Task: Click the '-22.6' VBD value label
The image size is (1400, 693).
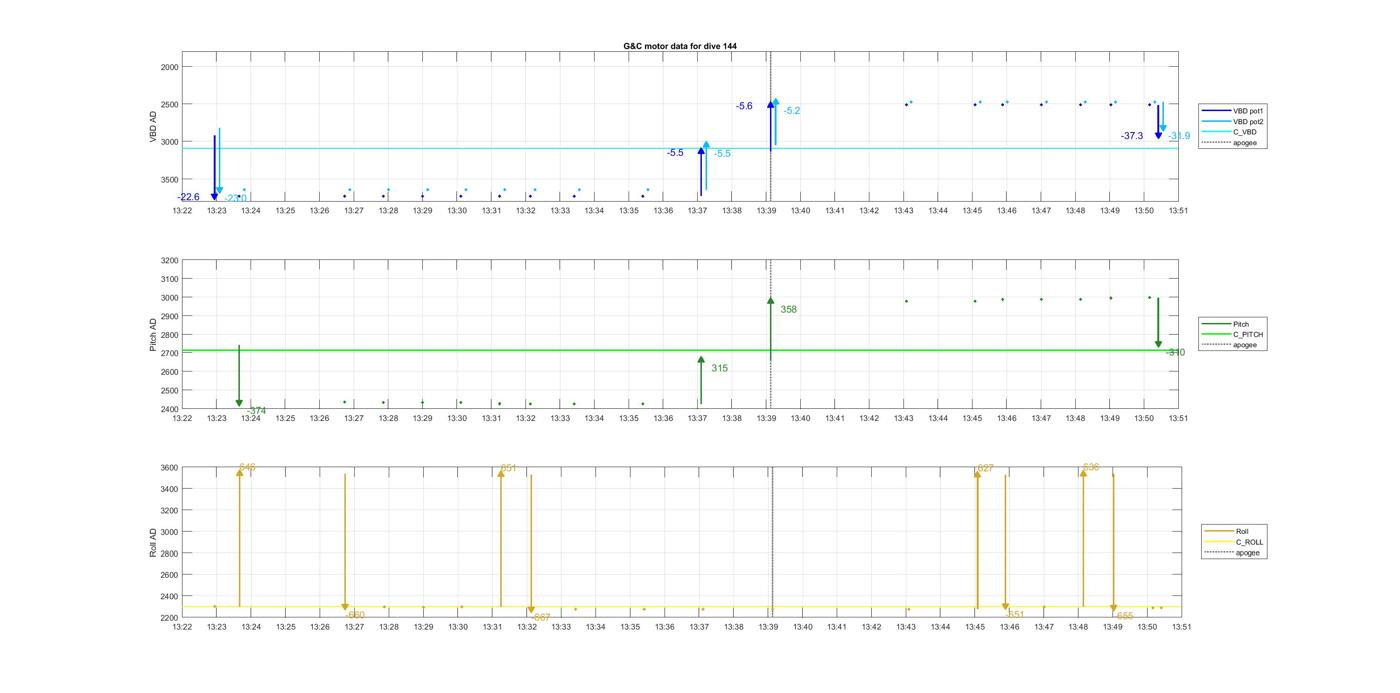Action: [x=188, y=197]
